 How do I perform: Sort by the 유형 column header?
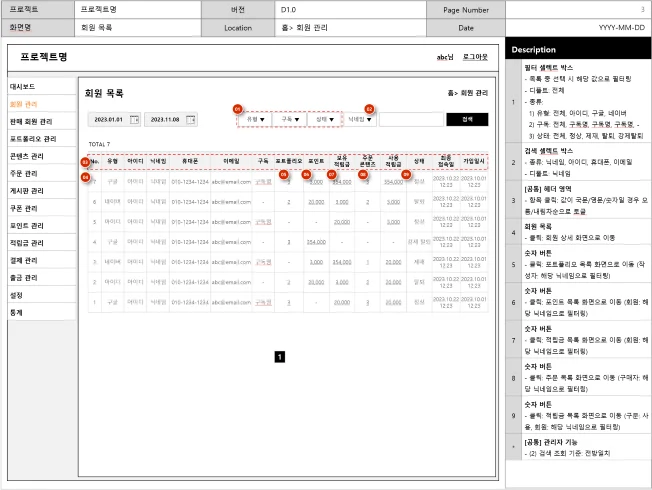112,161
